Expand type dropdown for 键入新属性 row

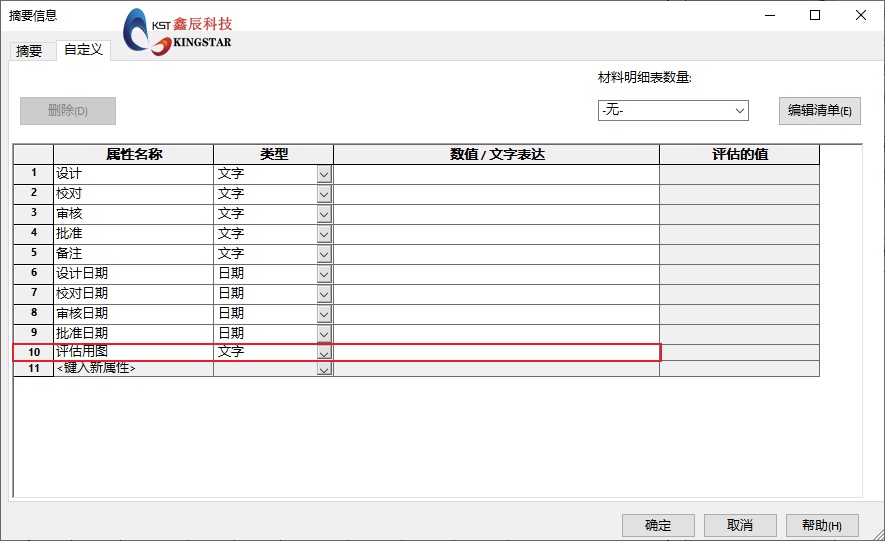click(x=324, y=370)
